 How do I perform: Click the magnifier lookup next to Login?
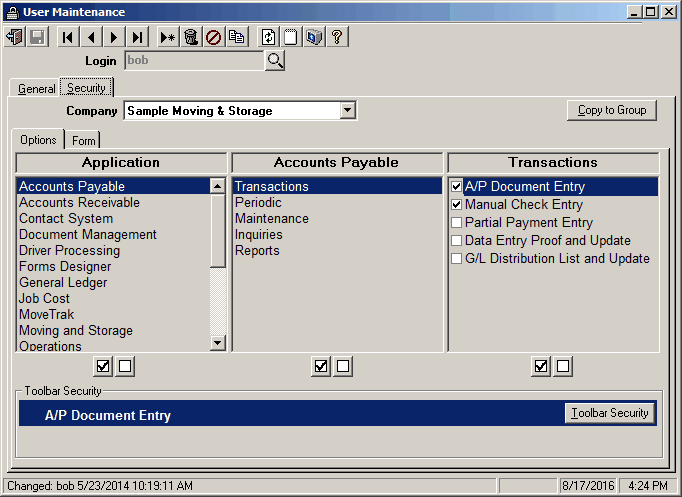click(275, 60)
